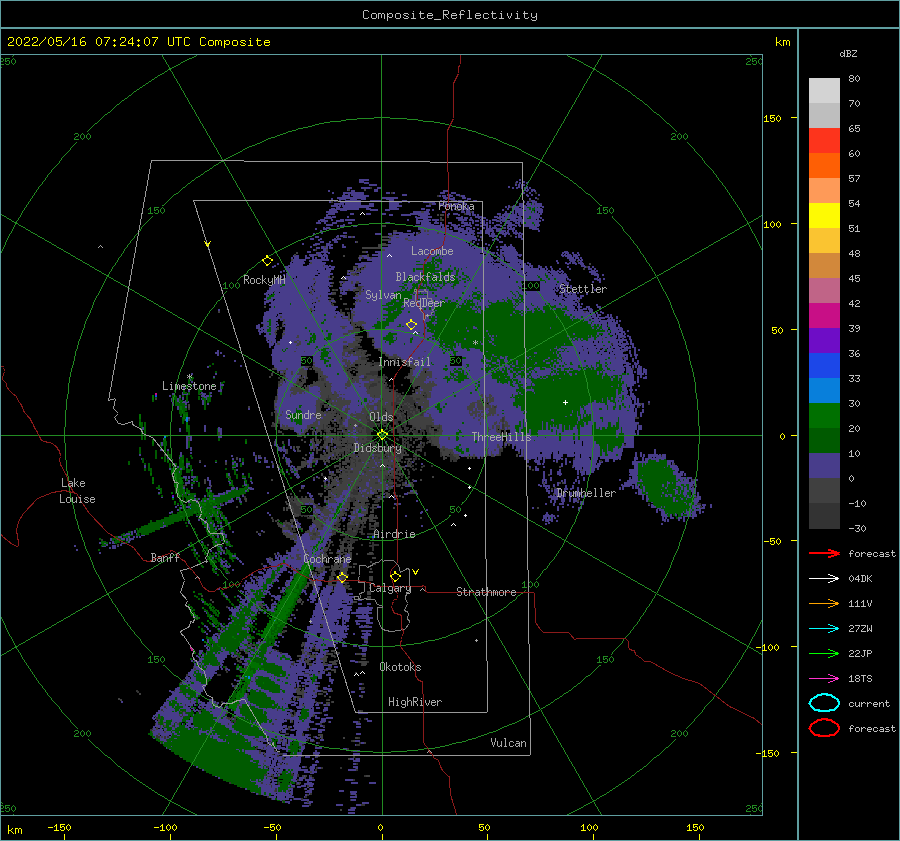Click the Stettler label
Image resolution: width=900 pixels, height=841 pixels.
583,289
